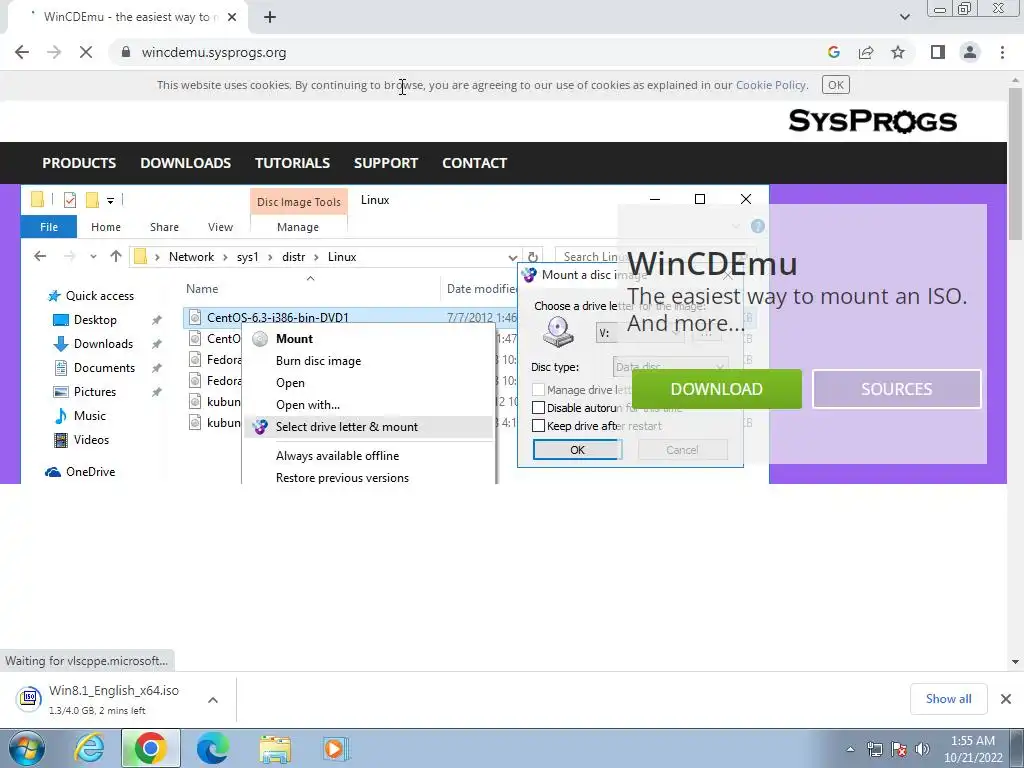Open File Explorer from the taskbar
Image resolution: width=1024 pixels, height=768 pixels.
275,748
